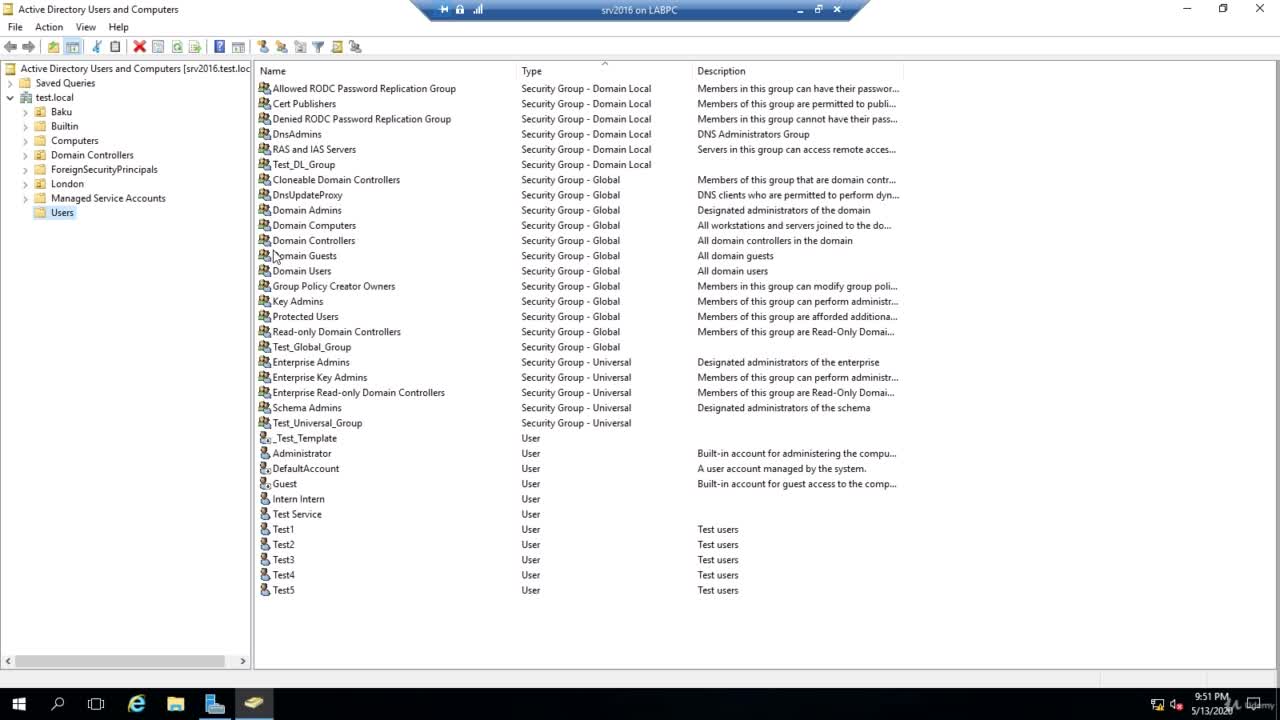Open the File menu
Image resolution: width=1280 pixels, height=720 pixels.
15,27
